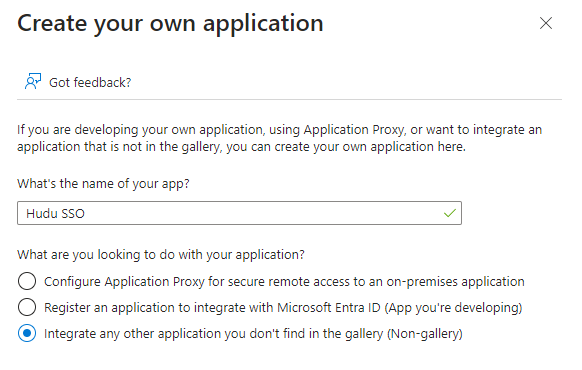582x370 pixels.
Task: Select the Configure Application Proxy radio button
Action: click(27, 281)
